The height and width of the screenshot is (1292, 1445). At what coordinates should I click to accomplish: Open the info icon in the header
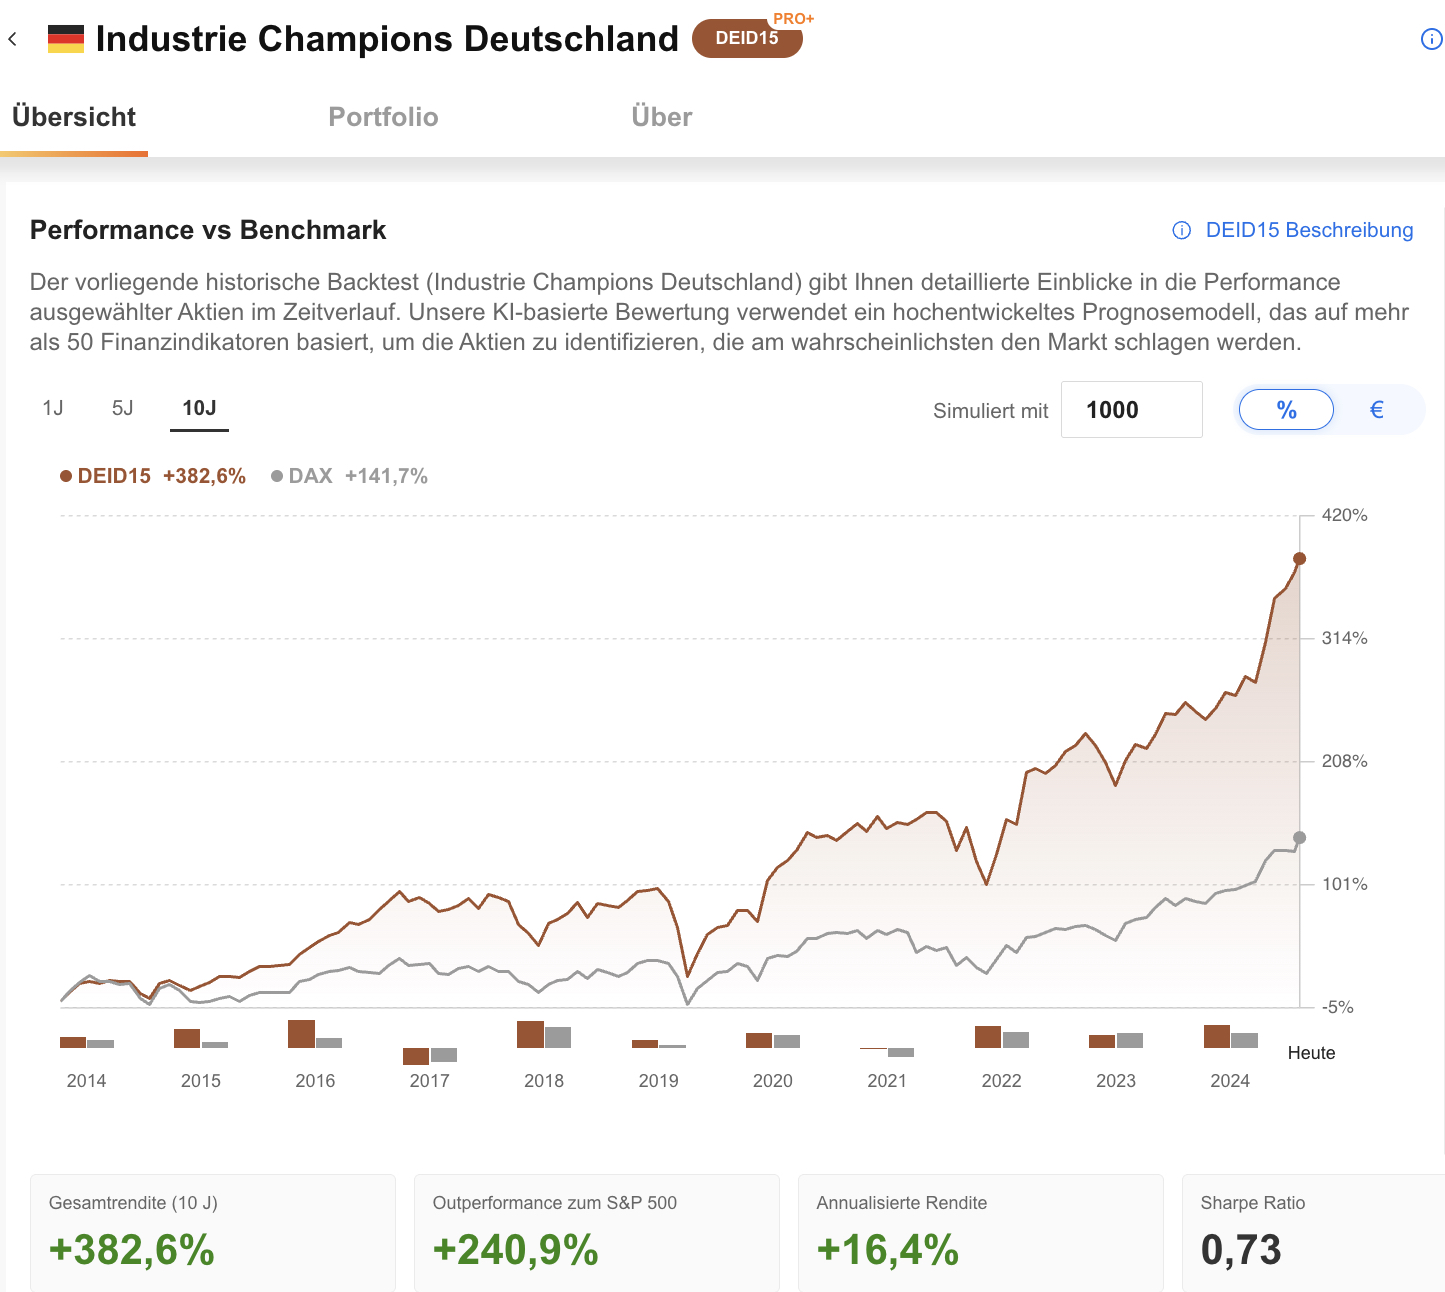1431,39
